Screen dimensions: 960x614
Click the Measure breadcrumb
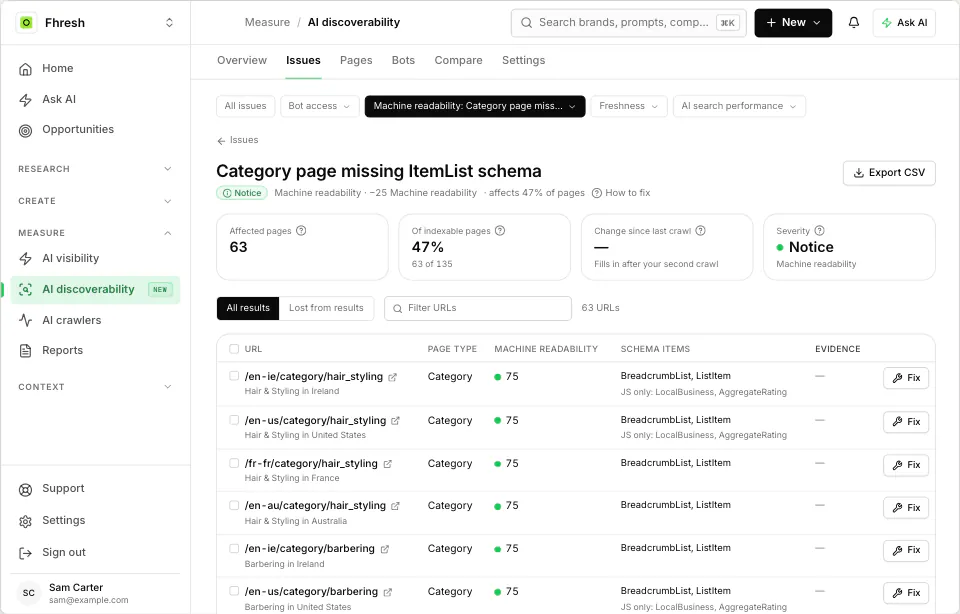click(268, 23)
